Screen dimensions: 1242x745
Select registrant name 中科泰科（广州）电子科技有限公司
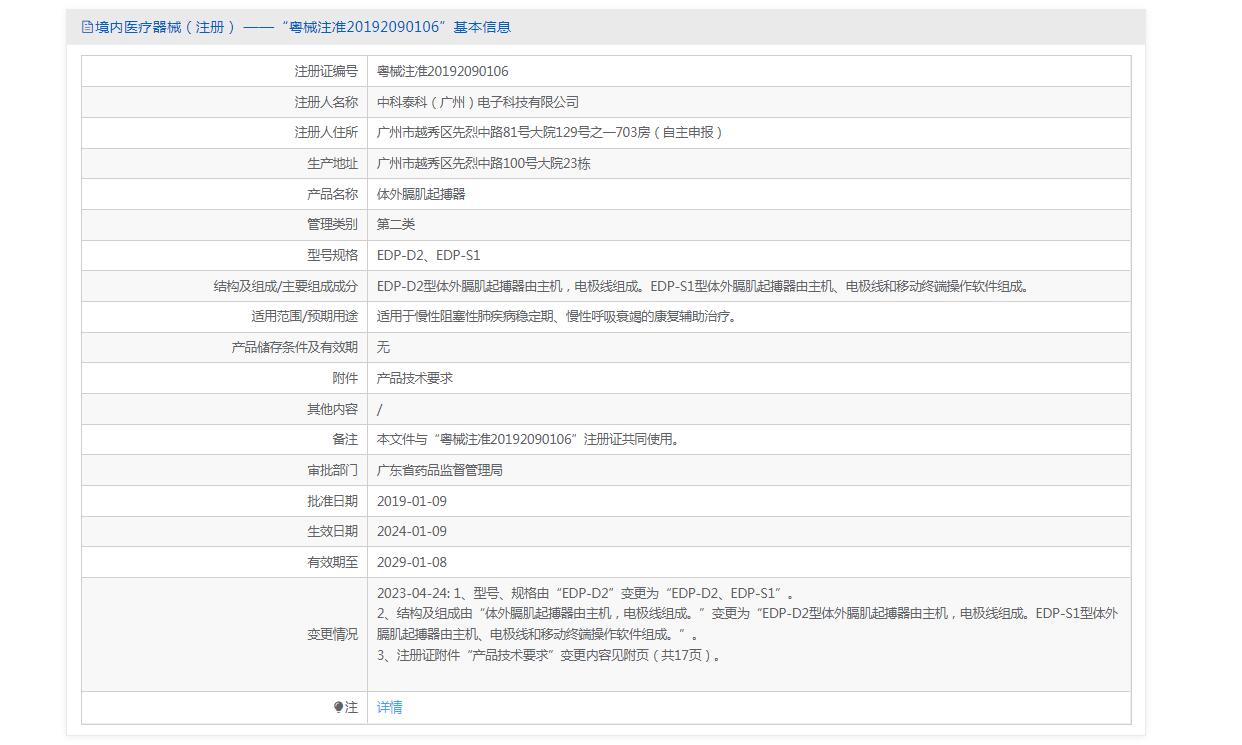pyautogui.click(x=478, y=102)
